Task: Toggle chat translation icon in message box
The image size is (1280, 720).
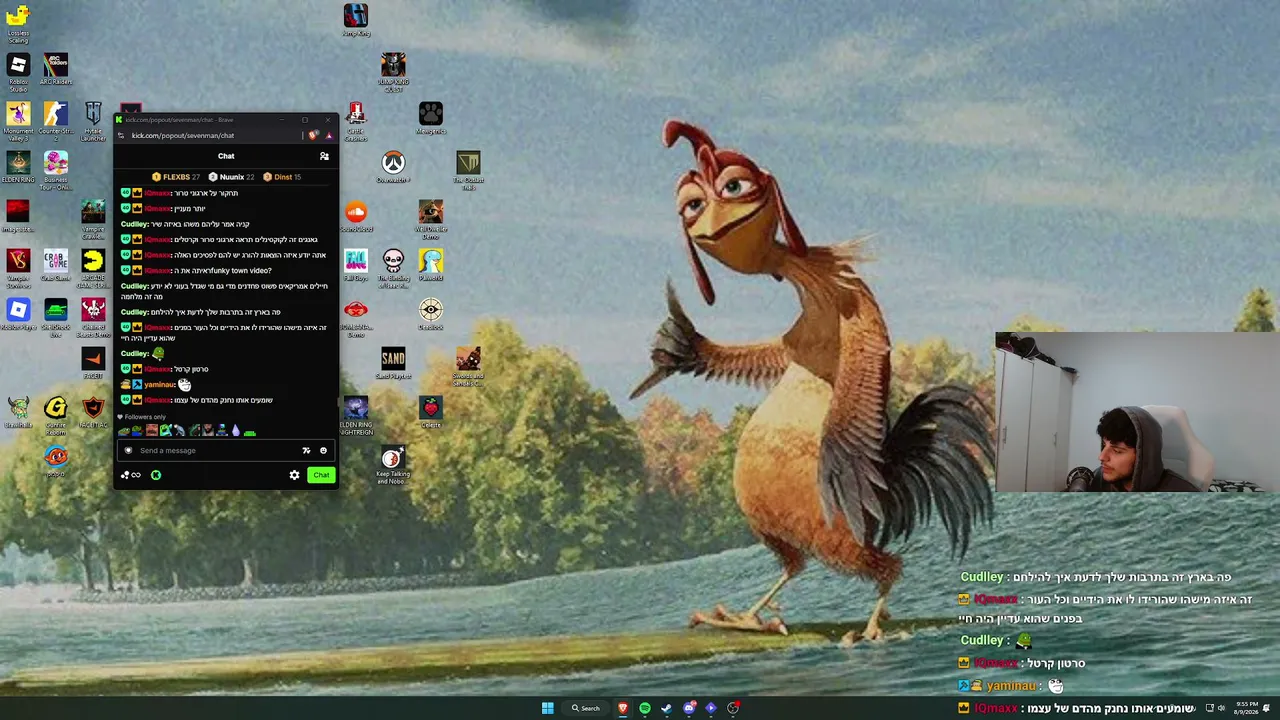Action: (x=306, y=450)
